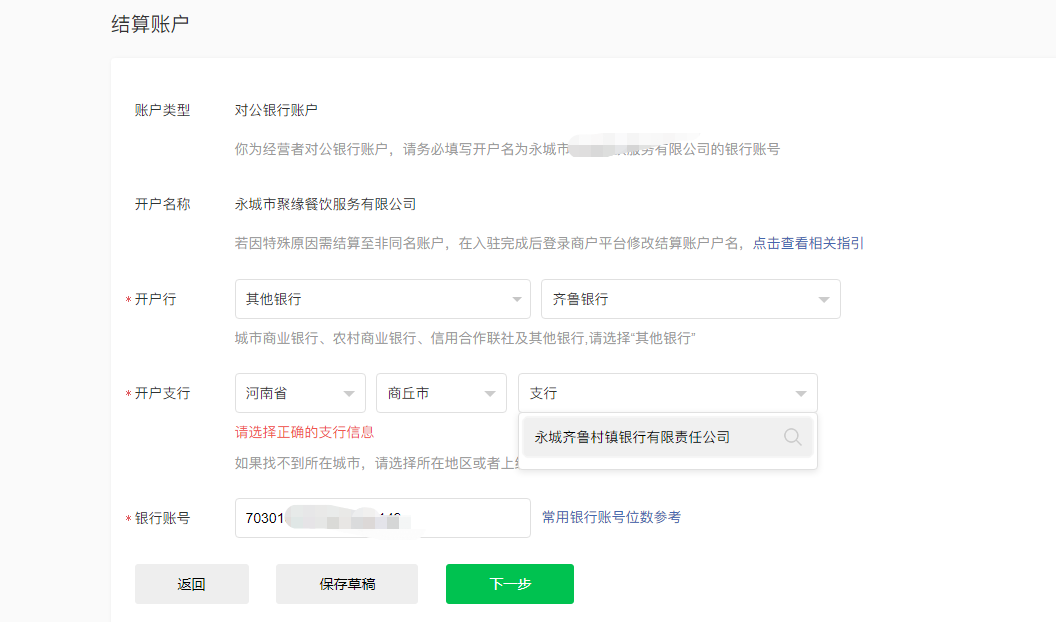This screenshot has width=1056, height=622.
Task: Click the 永城市聚缘餐饮服务有限公司 account name text
Action: coord(325,204)
